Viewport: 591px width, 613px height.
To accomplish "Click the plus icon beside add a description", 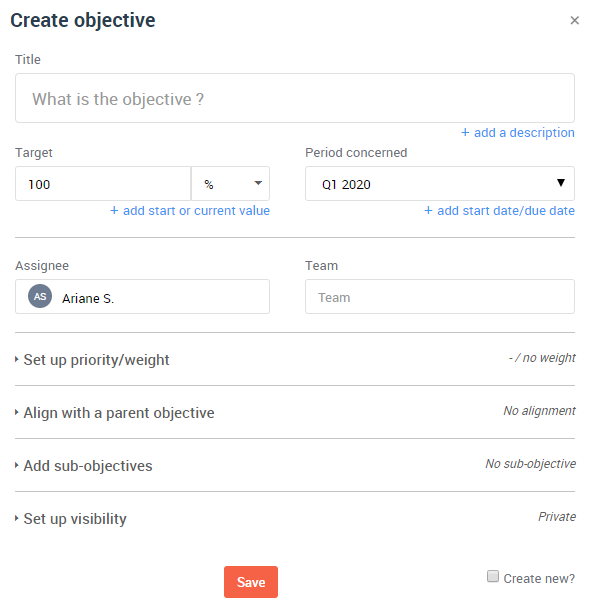I will (x=465, y=133).
